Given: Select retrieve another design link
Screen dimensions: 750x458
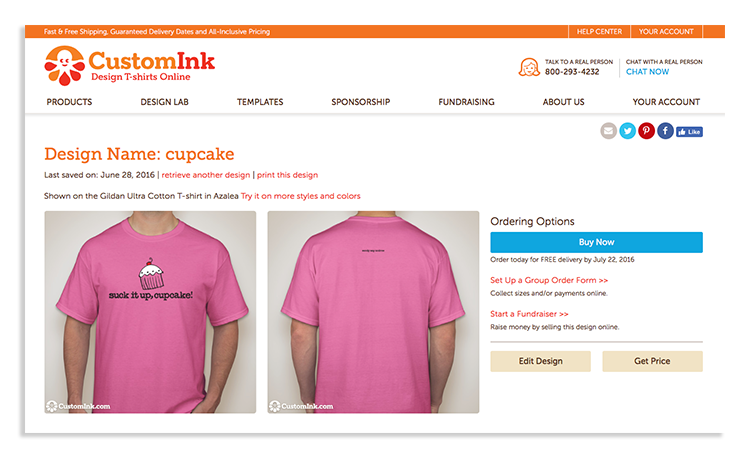Looking at the screenshot, I should 206,175.
